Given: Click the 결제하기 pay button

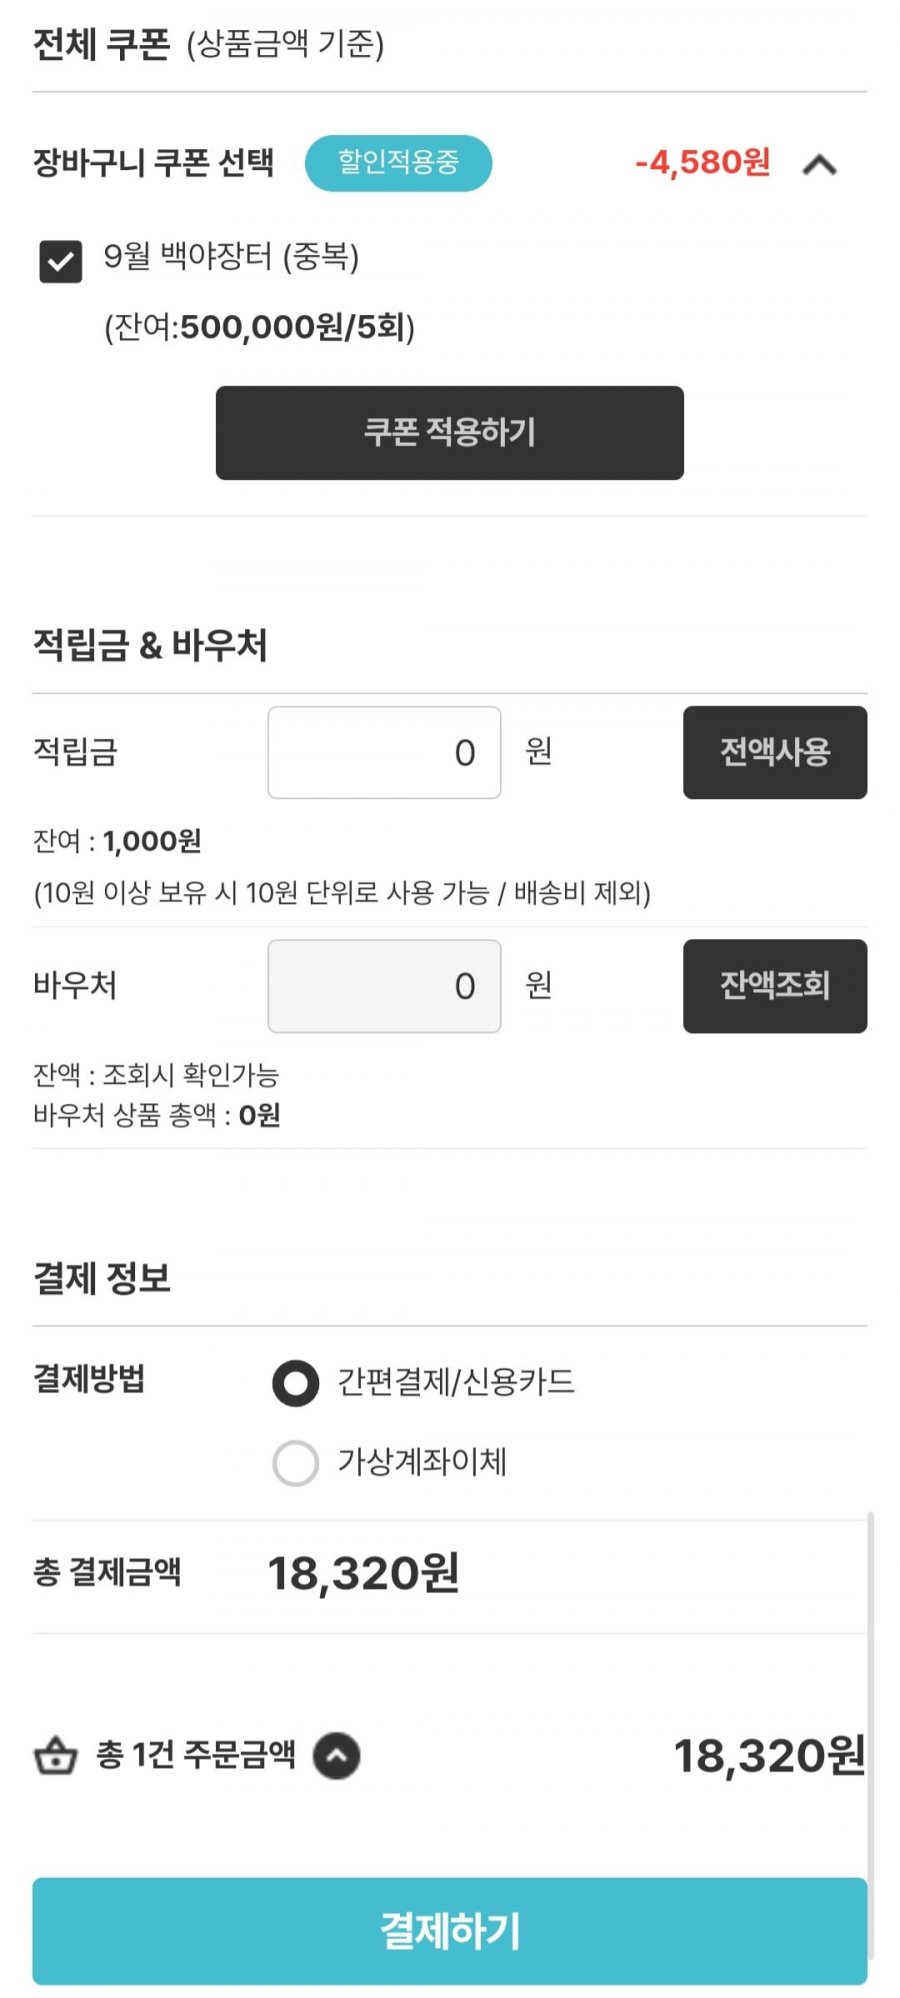Looking at the screenshot, I should pyautogui.click(x=449, y=1930).
